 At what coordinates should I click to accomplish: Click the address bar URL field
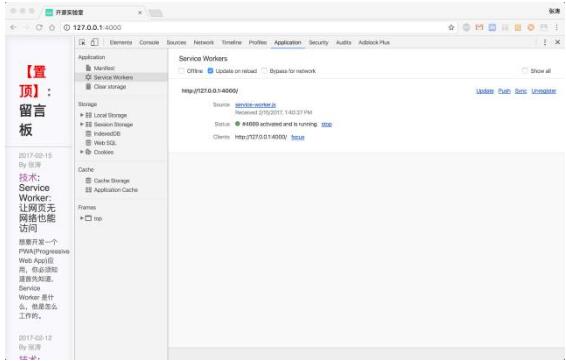pyautogui.click(x=253, y=27)
